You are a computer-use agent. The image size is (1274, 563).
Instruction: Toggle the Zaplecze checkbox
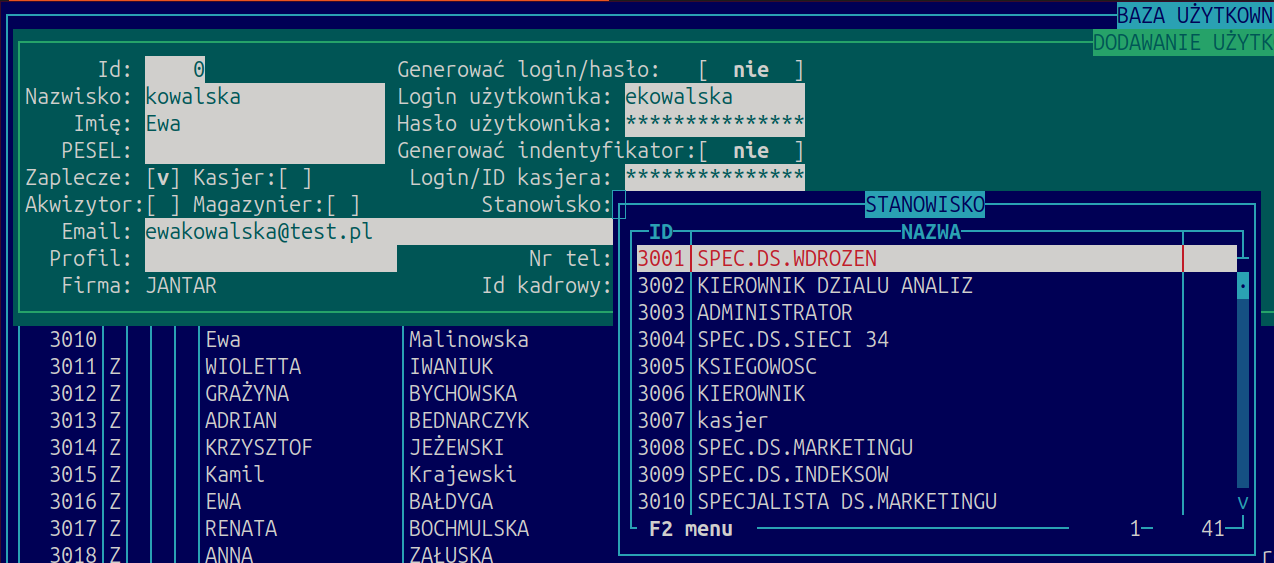163,178
